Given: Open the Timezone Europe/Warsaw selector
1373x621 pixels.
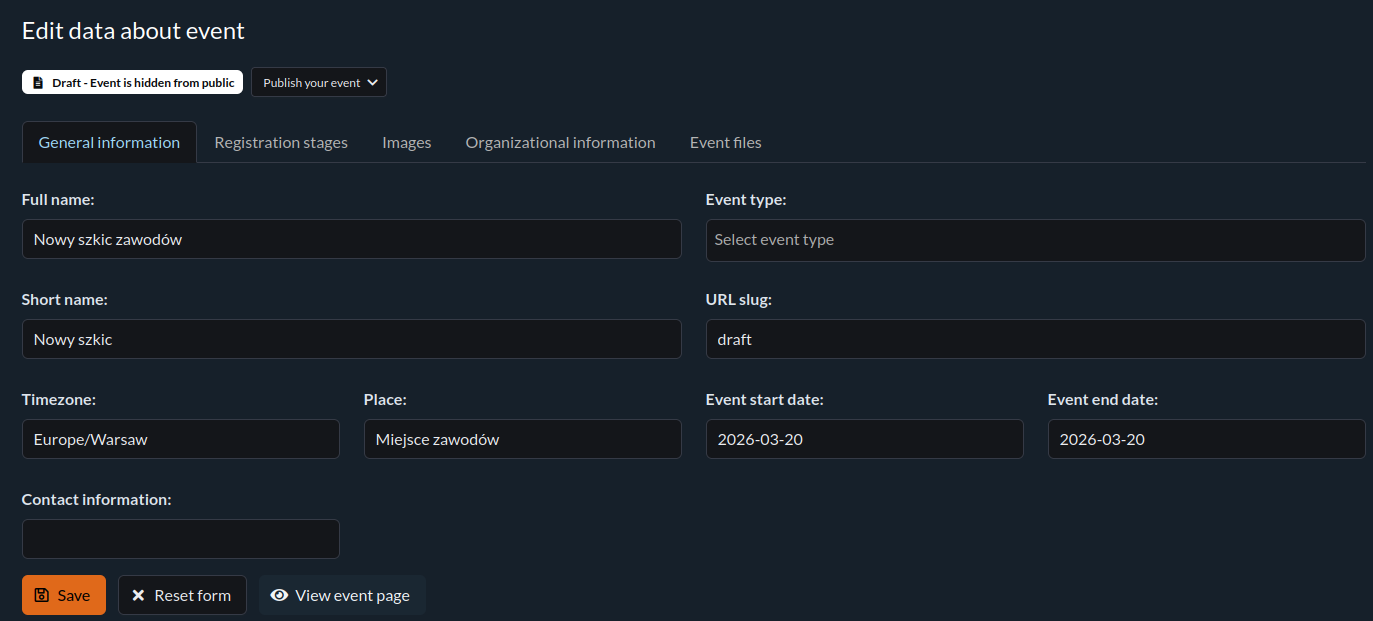Looking at the screenshot, I should [180, 439].
